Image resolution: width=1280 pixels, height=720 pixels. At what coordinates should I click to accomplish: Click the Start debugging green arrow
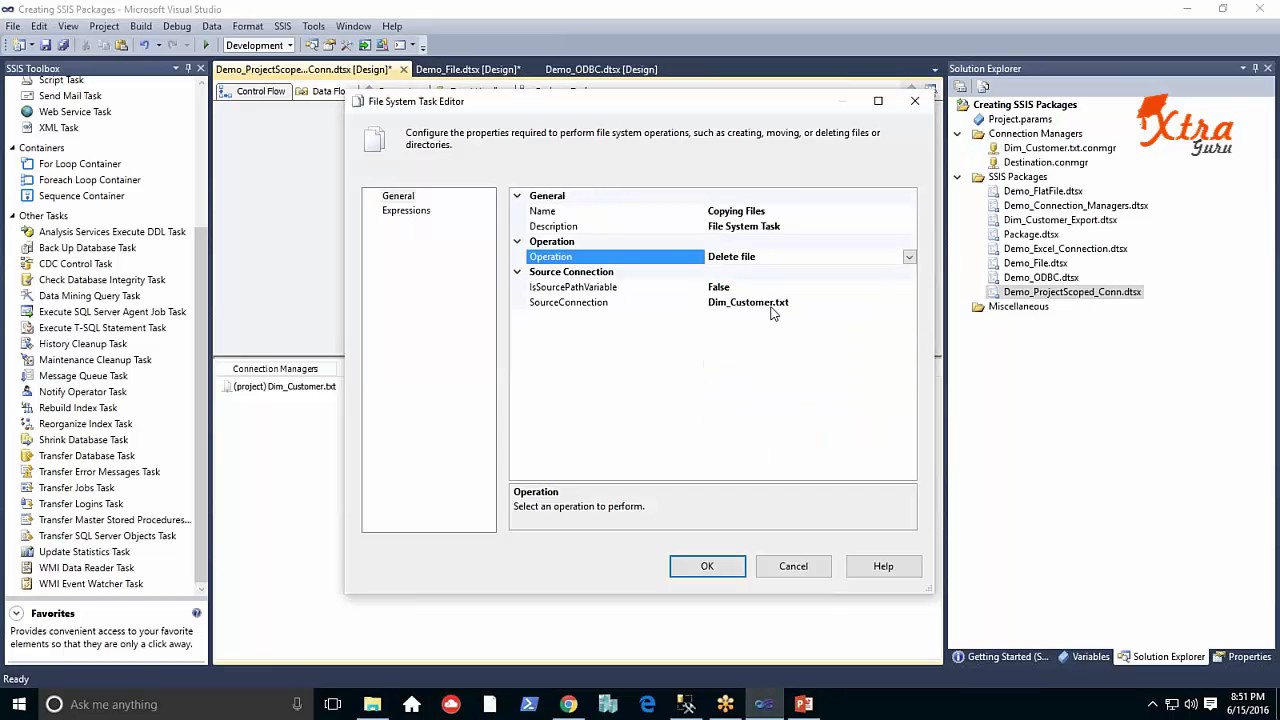pos(206,45)
